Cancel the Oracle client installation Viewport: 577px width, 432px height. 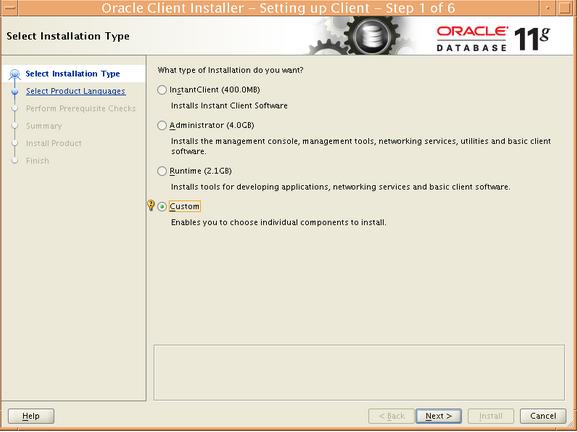tap(543, 416)
